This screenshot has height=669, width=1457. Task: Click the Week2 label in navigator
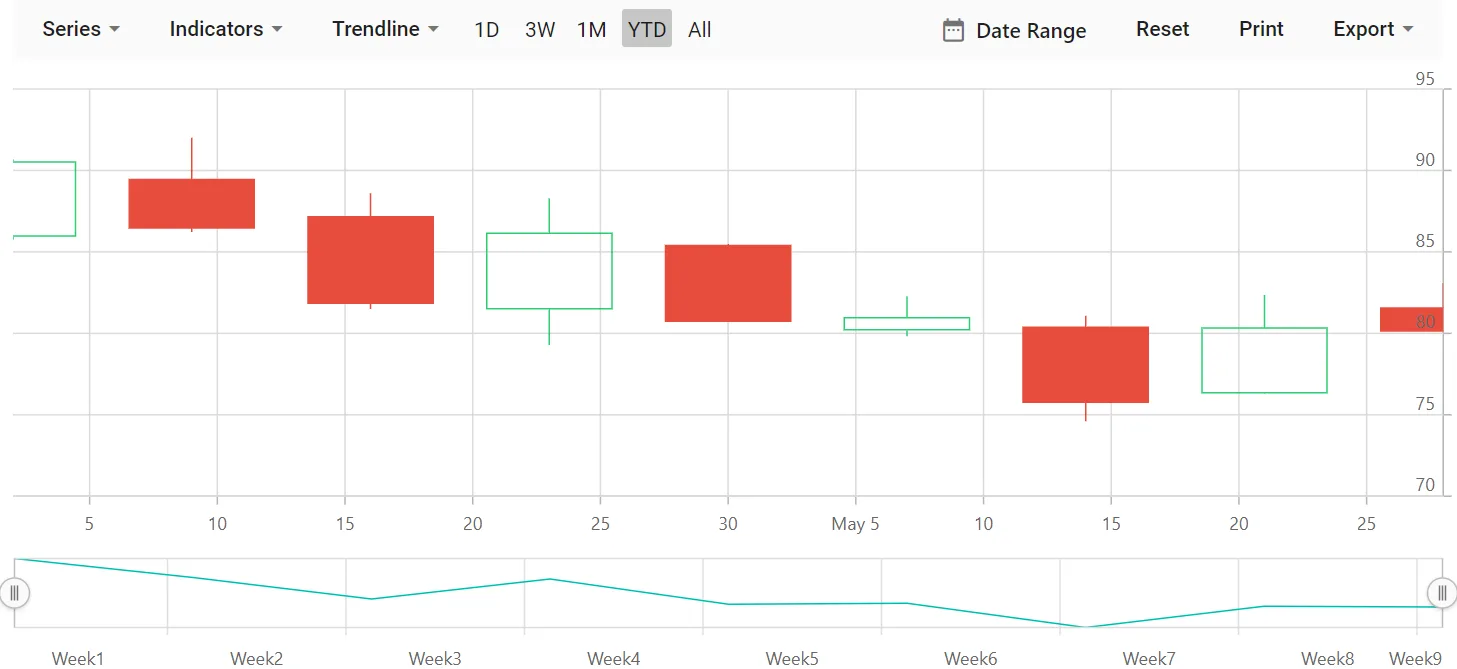click(257, 658)
